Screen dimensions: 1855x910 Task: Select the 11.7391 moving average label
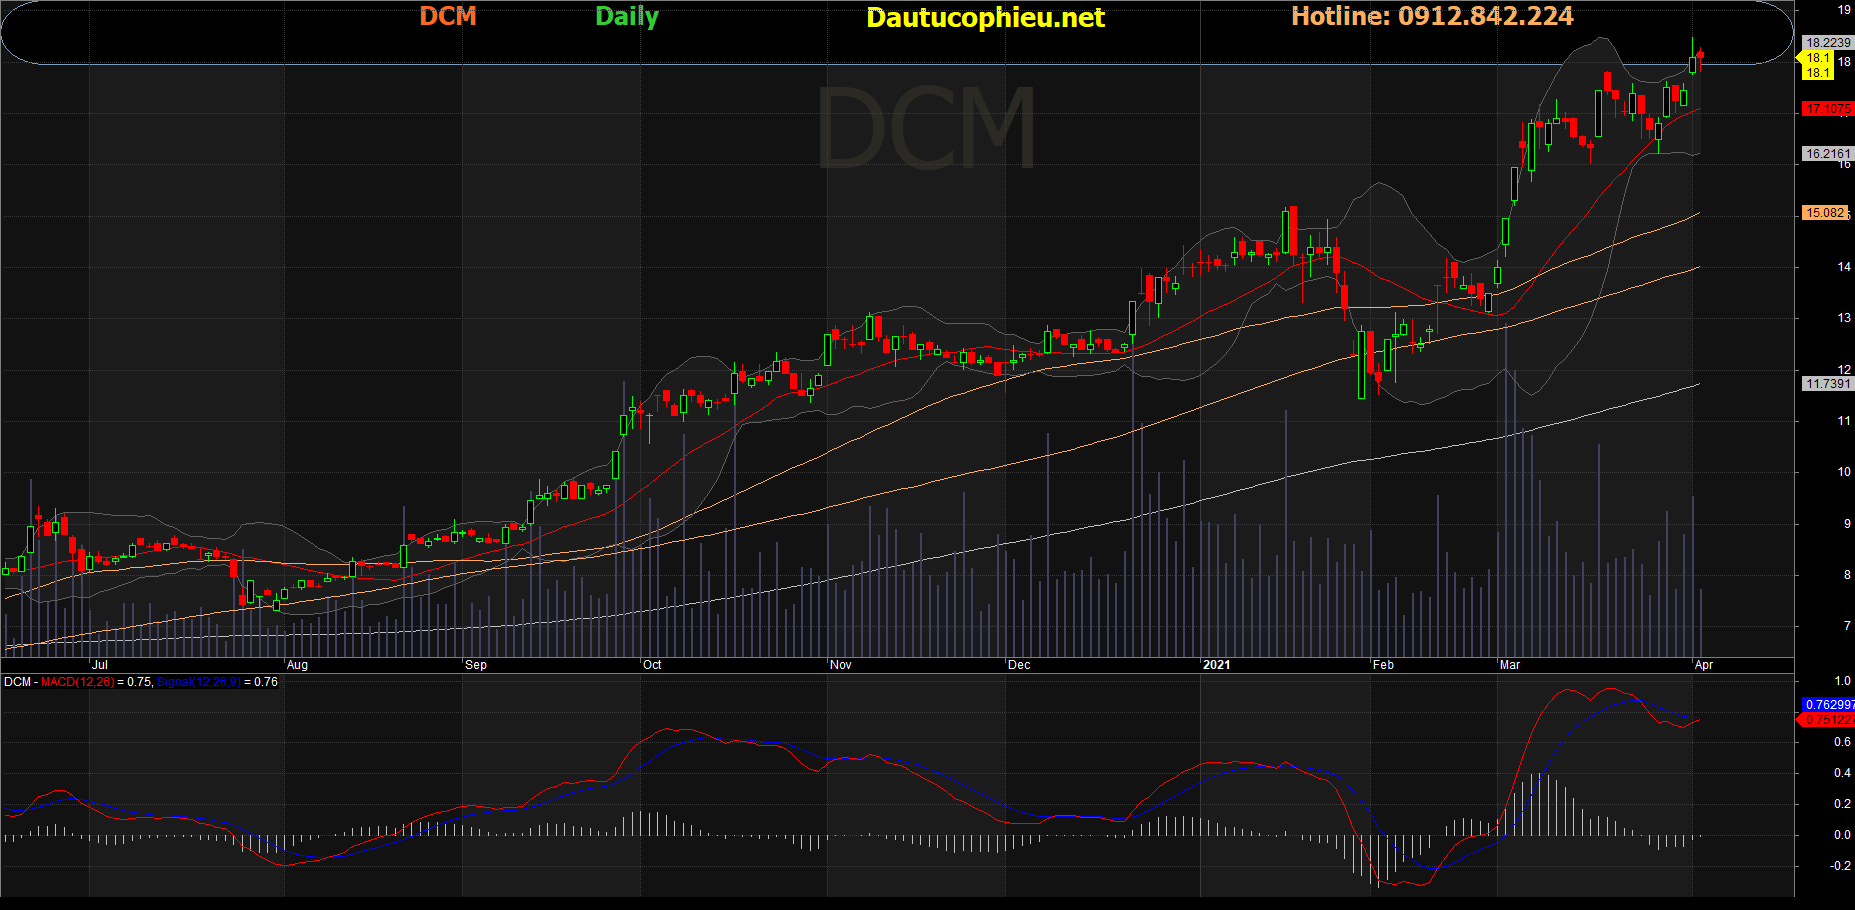coord(1828,383)
